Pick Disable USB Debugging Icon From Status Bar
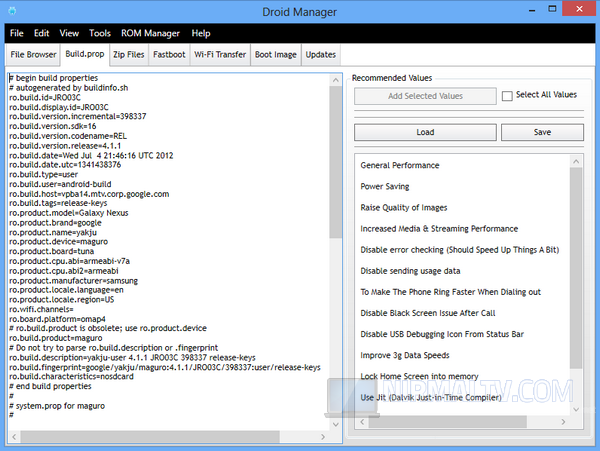600x451 pixels. click(x=442, y=334)
